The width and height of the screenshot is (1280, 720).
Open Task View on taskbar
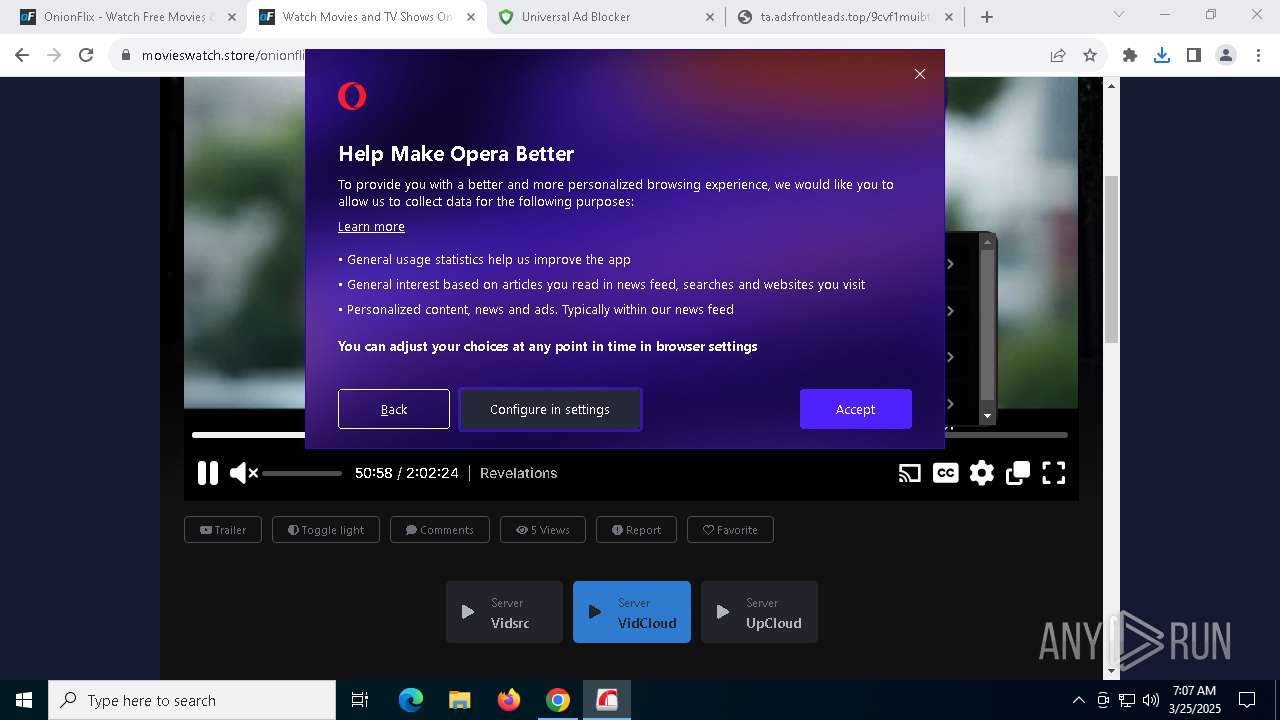click(360, 700)
